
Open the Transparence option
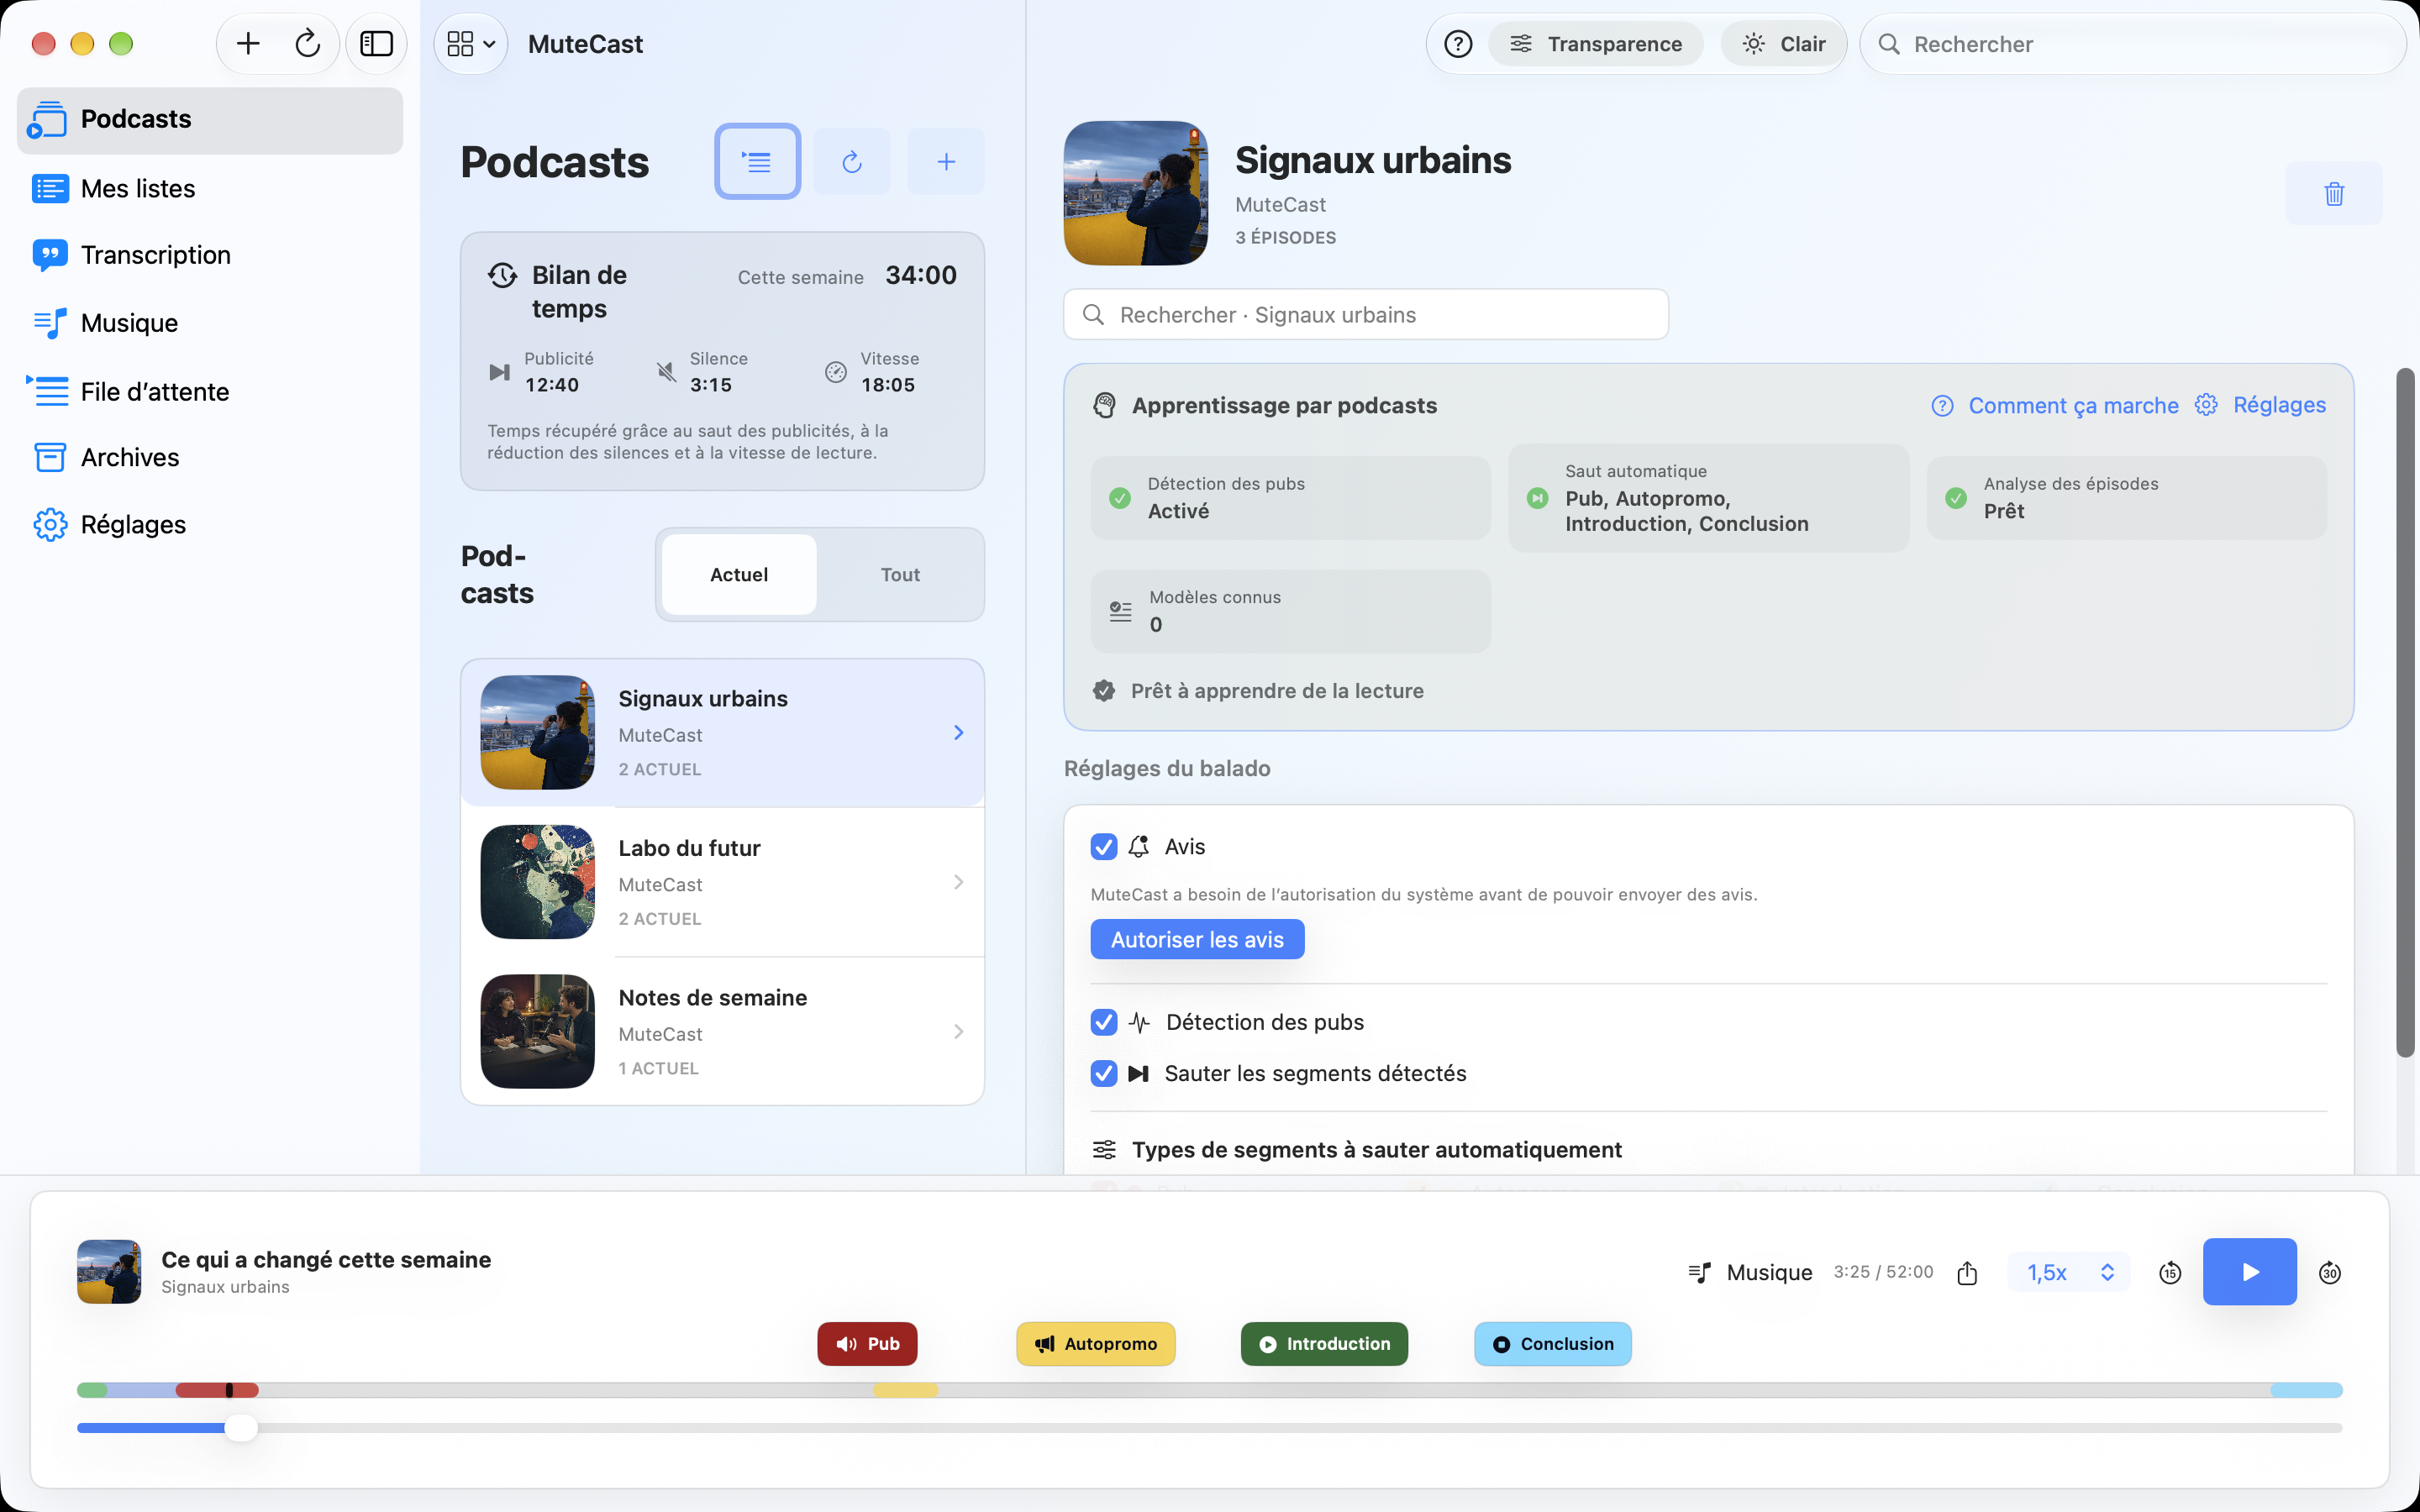point(1595,44)
